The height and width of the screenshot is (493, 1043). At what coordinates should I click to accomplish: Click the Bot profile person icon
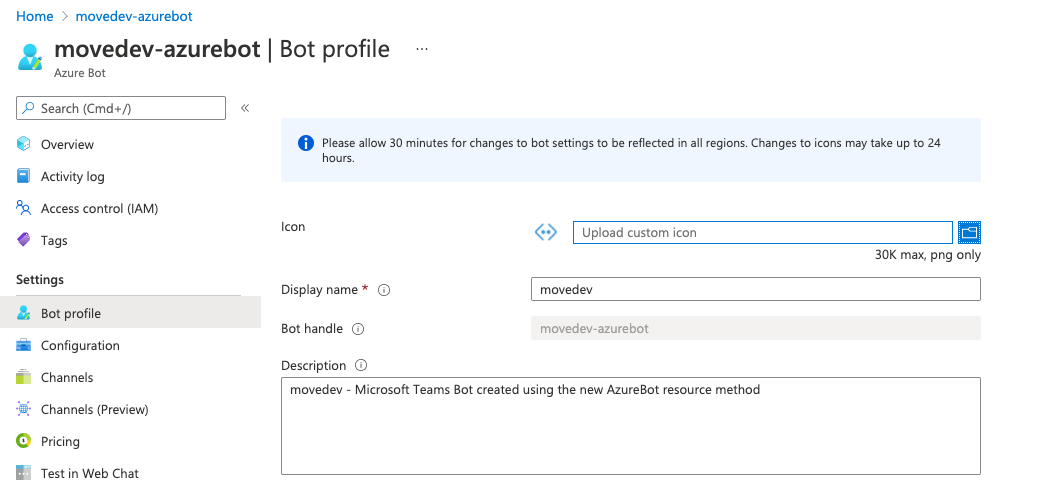[23, 313]
